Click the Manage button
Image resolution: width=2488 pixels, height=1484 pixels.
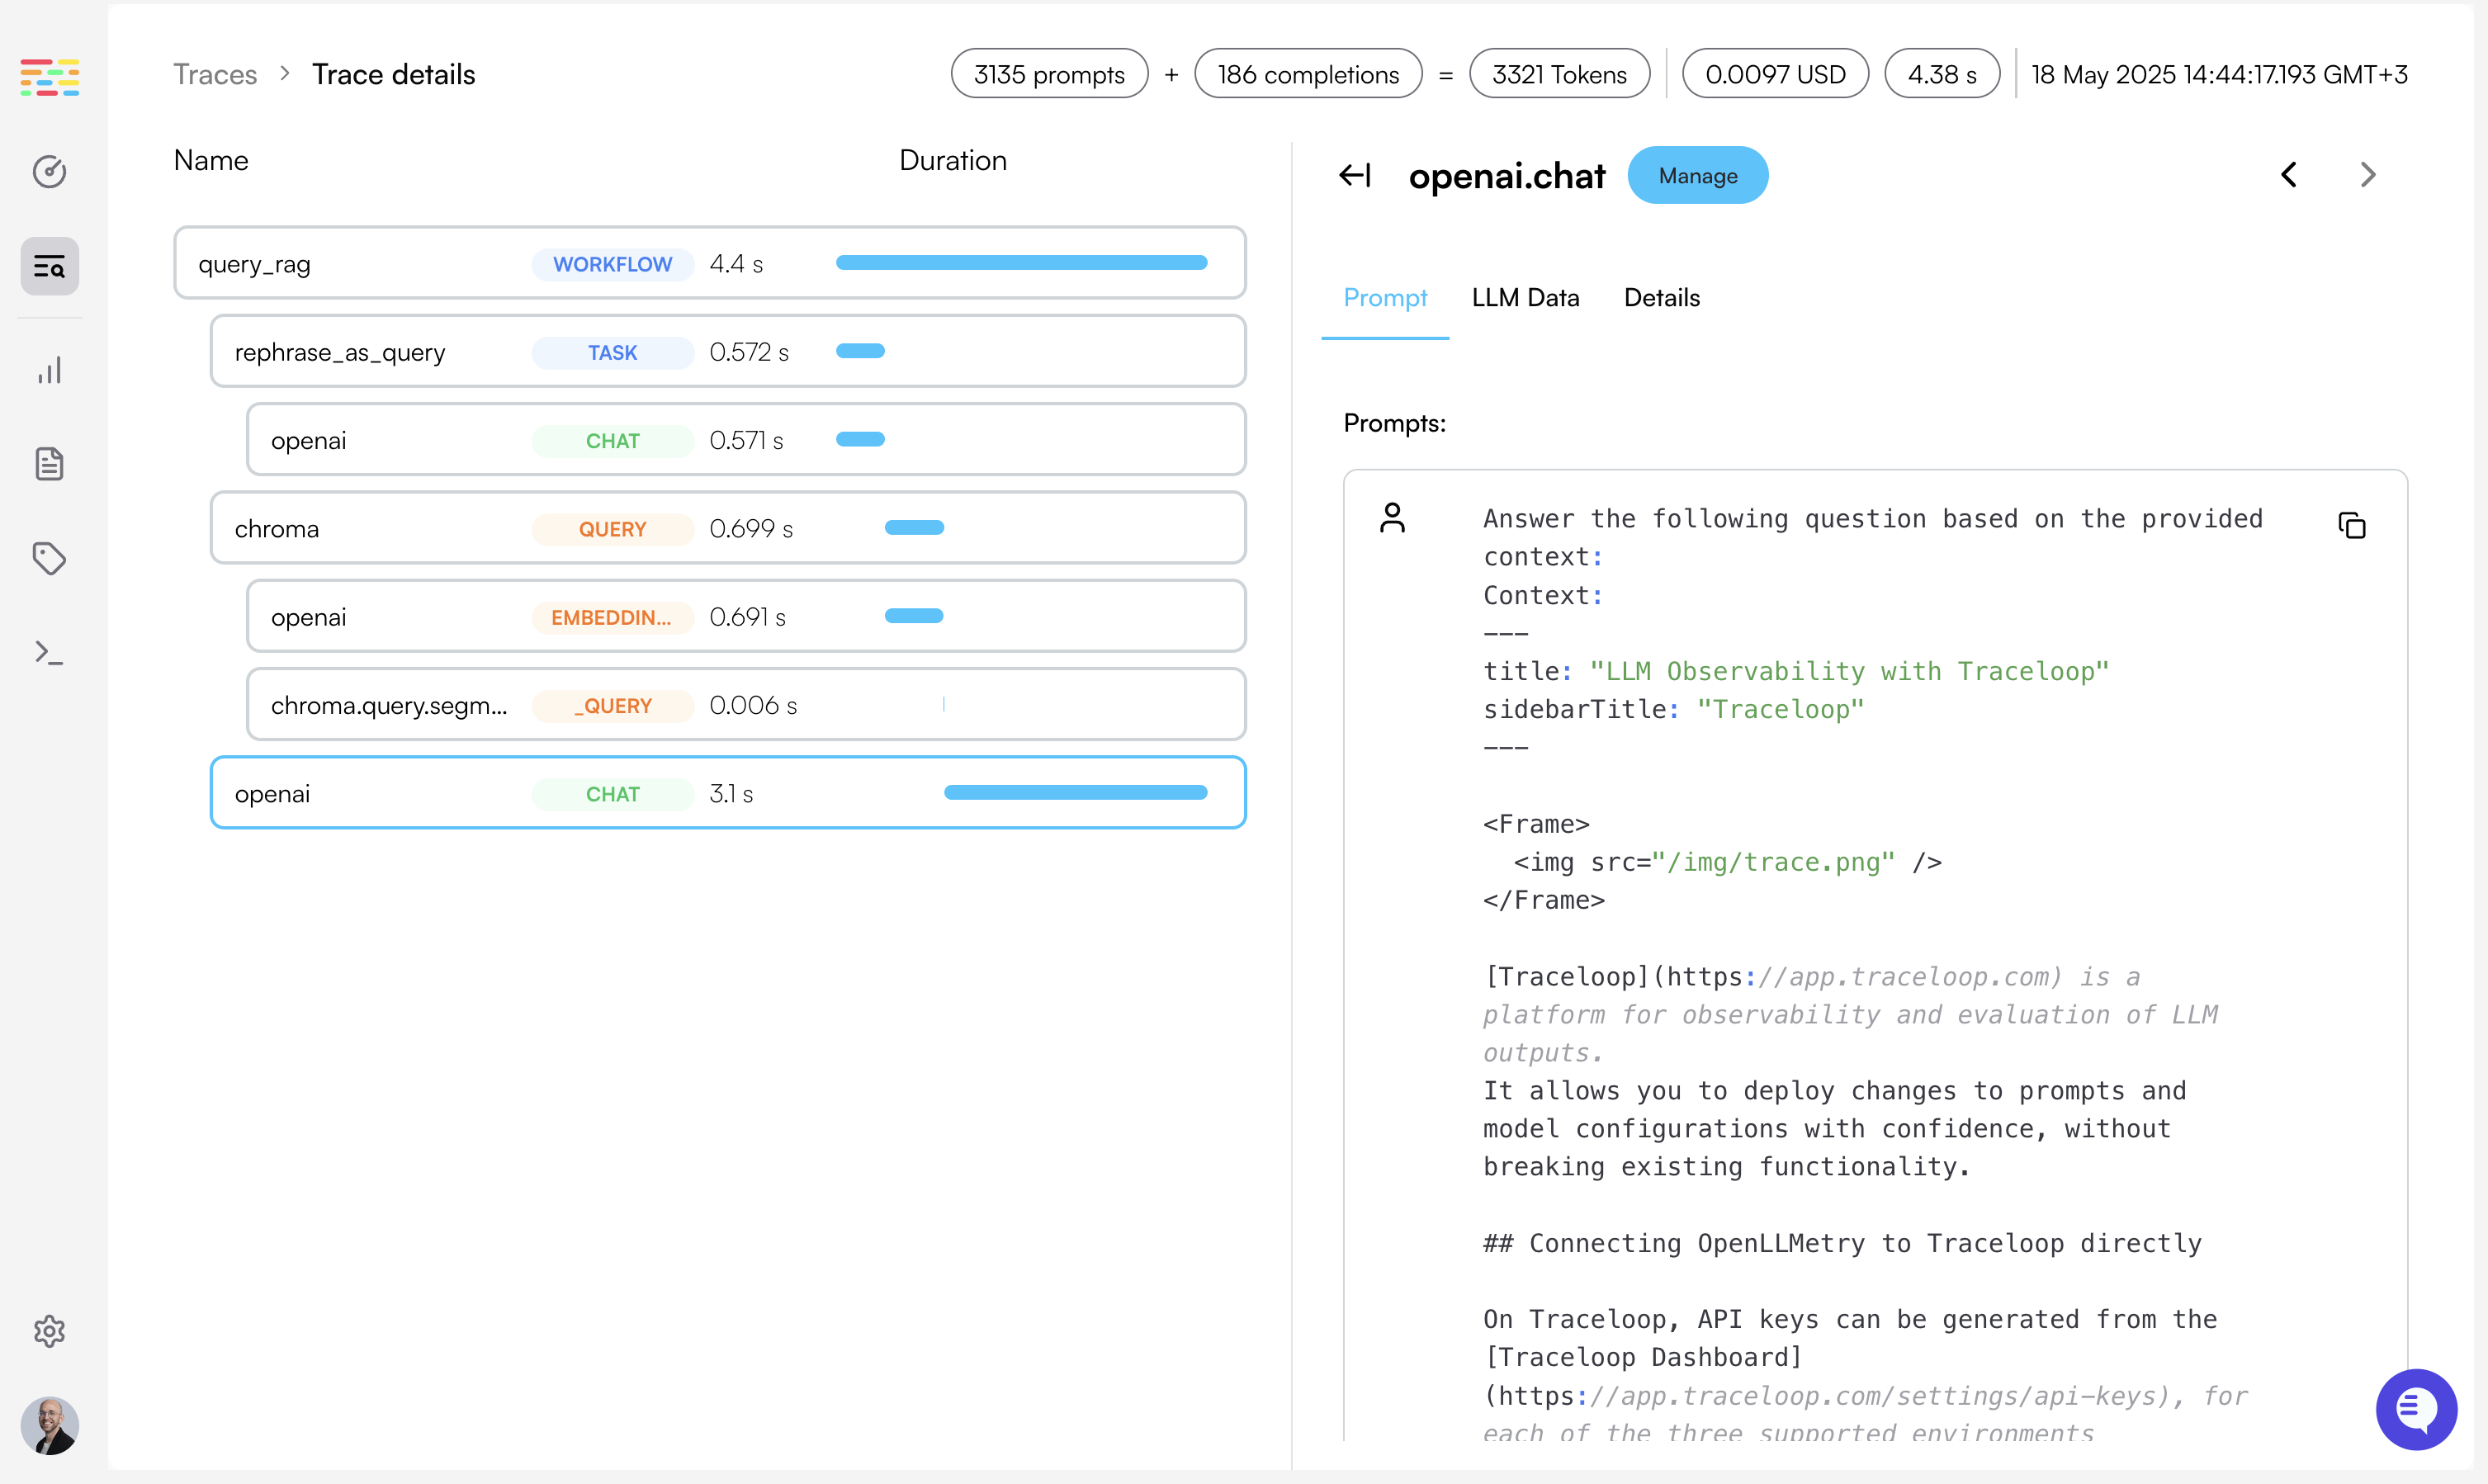pyautogui.click(x=1697, y=176)
